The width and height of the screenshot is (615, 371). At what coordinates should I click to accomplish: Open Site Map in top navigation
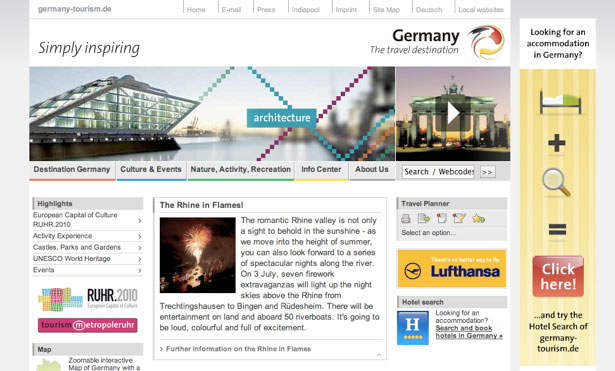tap(386, 10)
